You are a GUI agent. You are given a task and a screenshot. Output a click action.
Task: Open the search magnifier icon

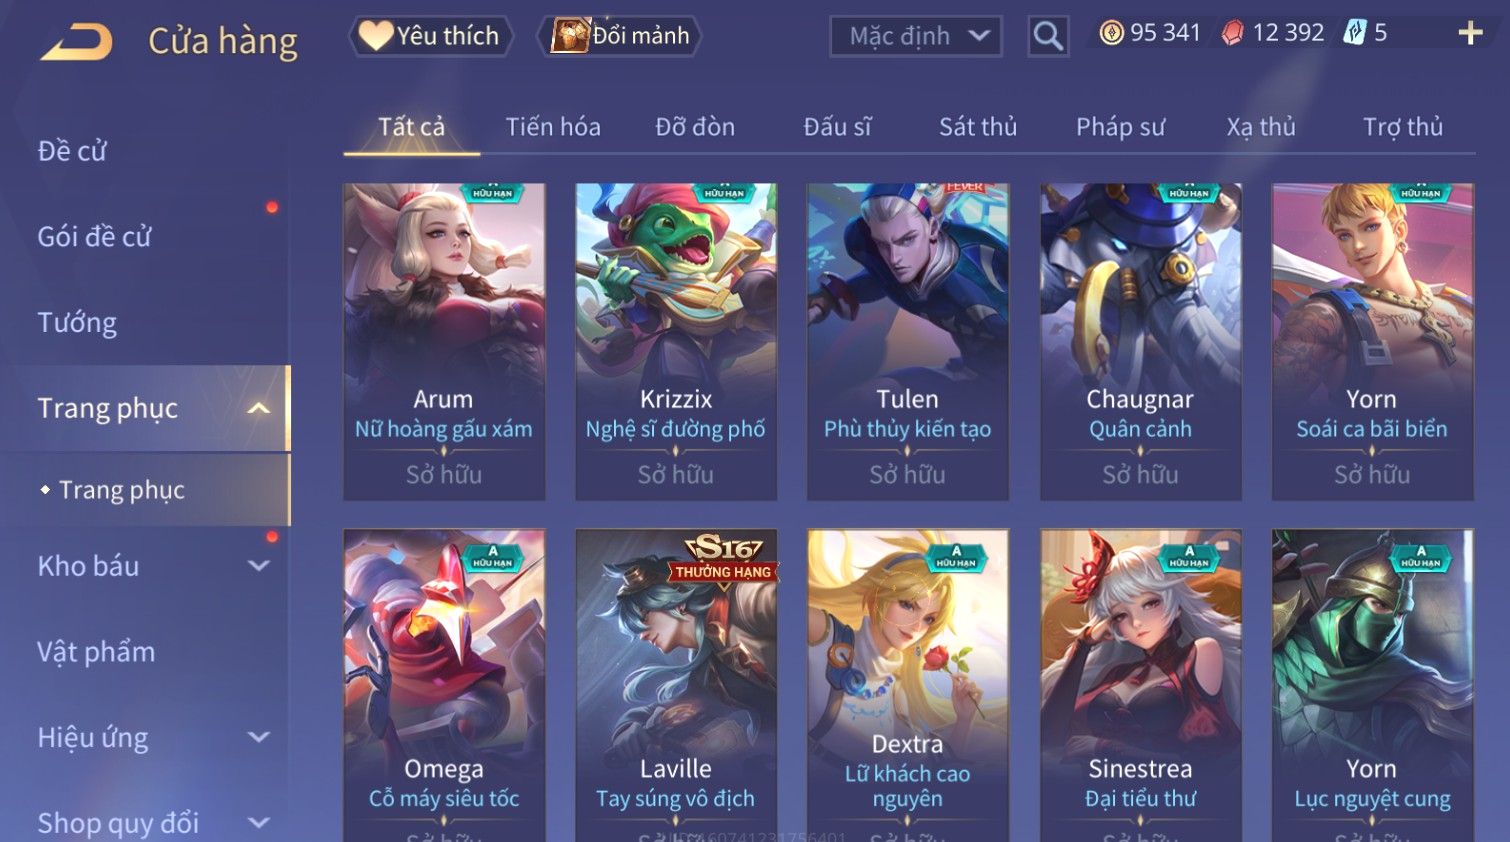(1048, 36)
